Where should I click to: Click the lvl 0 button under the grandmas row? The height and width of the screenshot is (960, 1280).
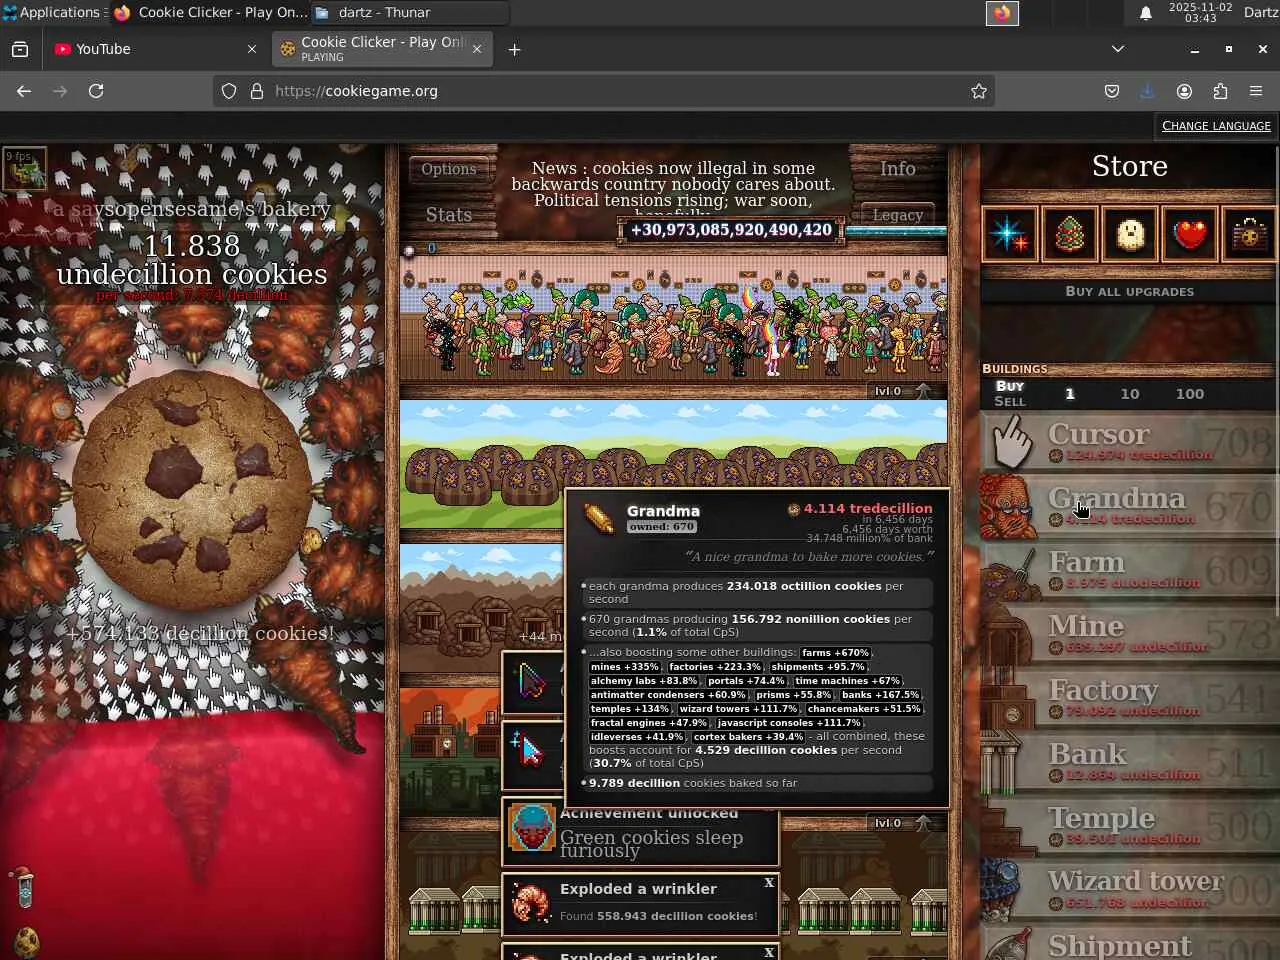[888, 391]
